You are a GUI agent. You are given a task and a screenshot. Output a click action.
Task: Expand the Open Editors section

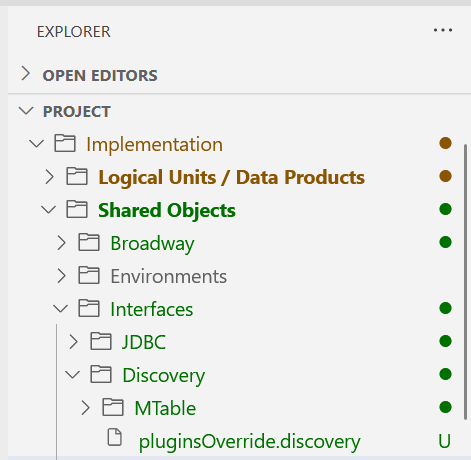tap(26, 74)
